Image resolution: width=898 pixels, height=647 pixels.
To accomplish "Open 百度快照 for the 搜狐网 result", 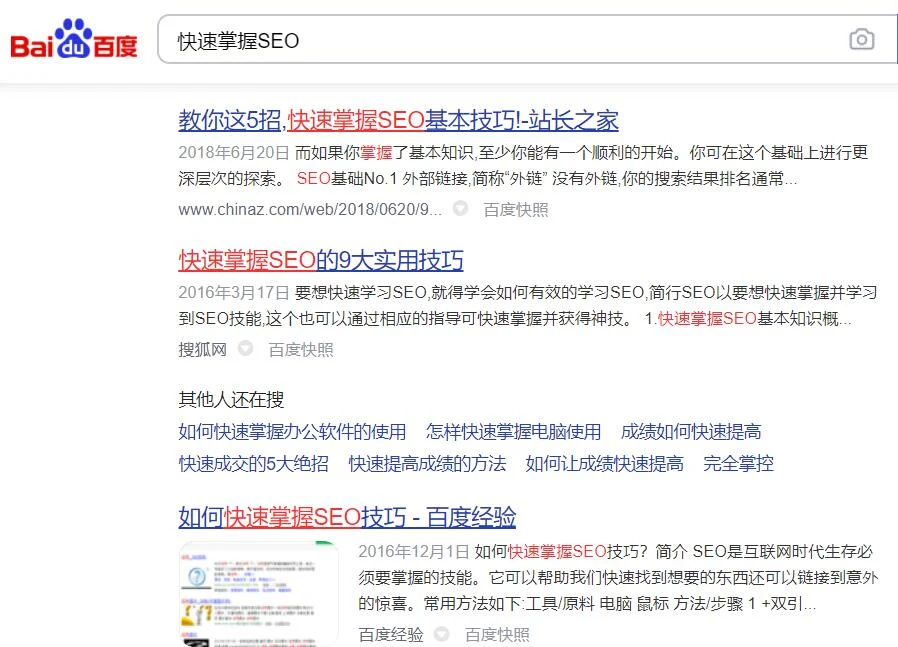I will click(x=301, y=349).
